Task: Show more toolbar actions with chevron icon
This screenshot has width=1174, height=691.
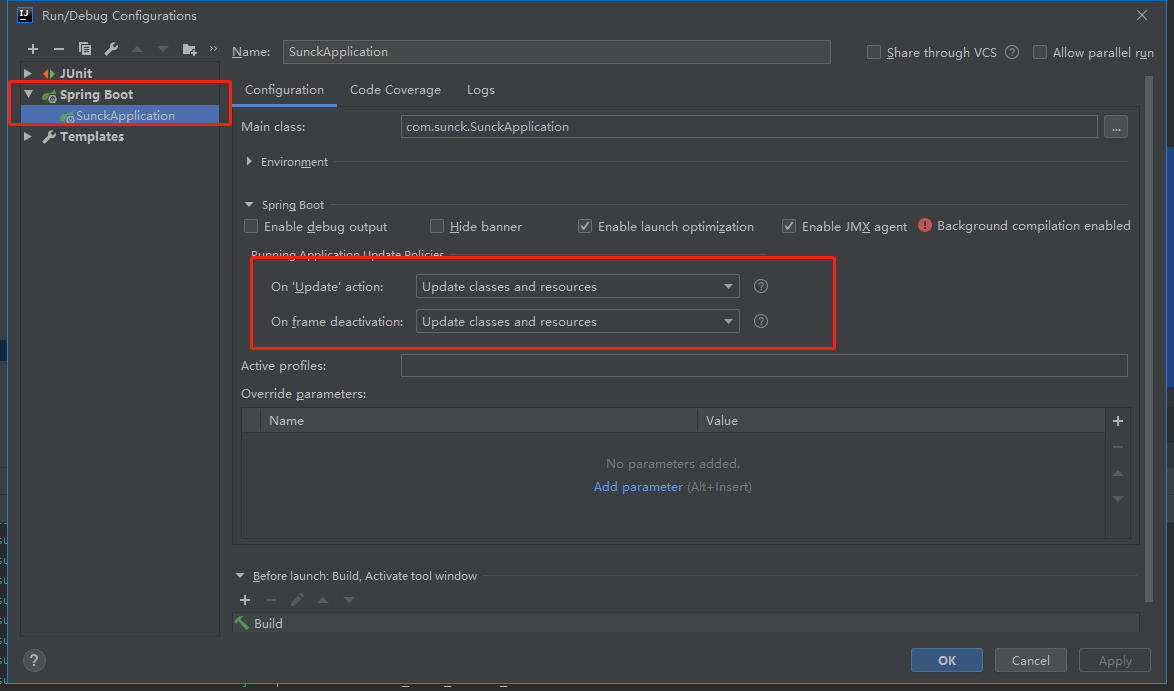Action: 211,48
